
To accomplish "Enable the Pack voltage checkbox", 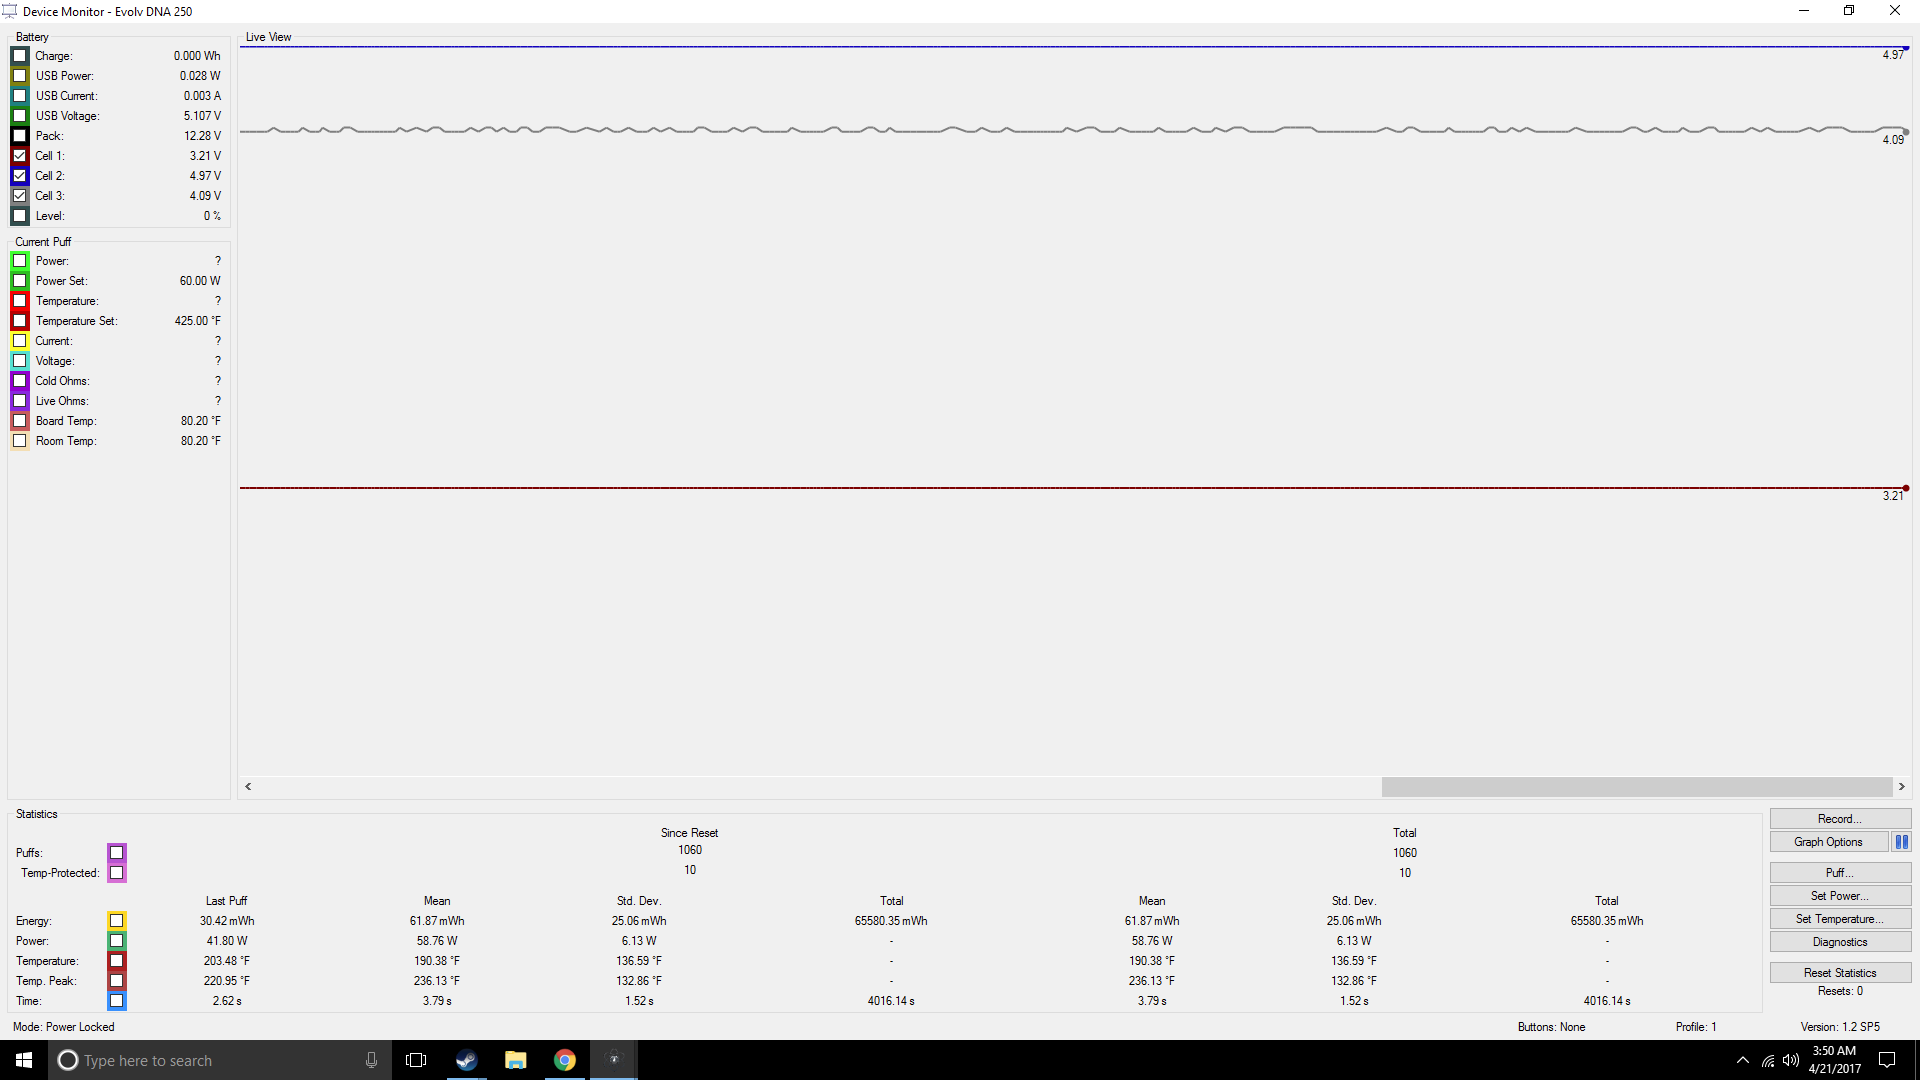I will (x=20, y=136).
